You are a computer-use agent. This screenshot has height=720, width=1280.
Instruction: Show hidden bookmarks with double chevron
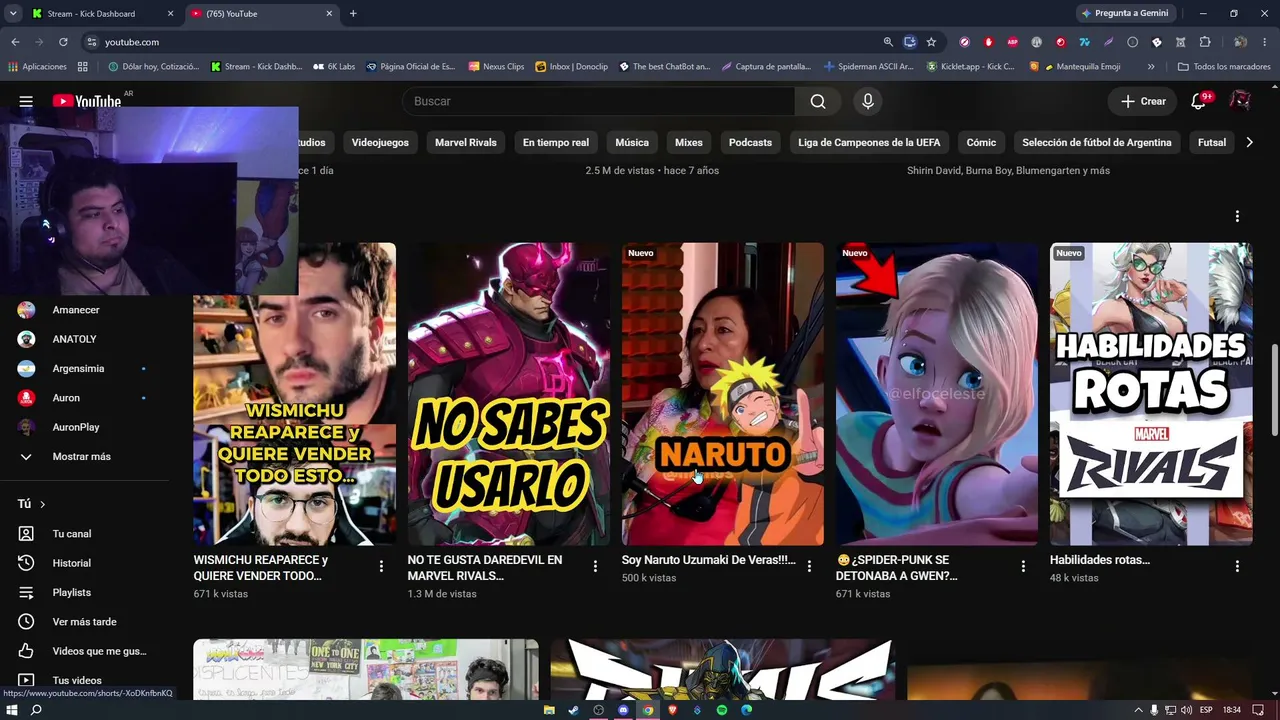[x=1151, y=67]
